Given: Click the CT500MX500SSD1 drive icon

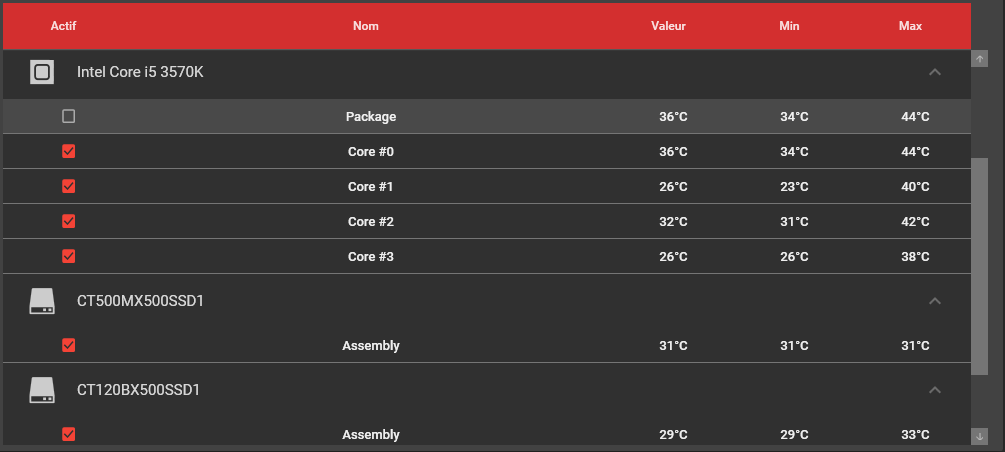Looking at the screenshot, I should (42, 301).
